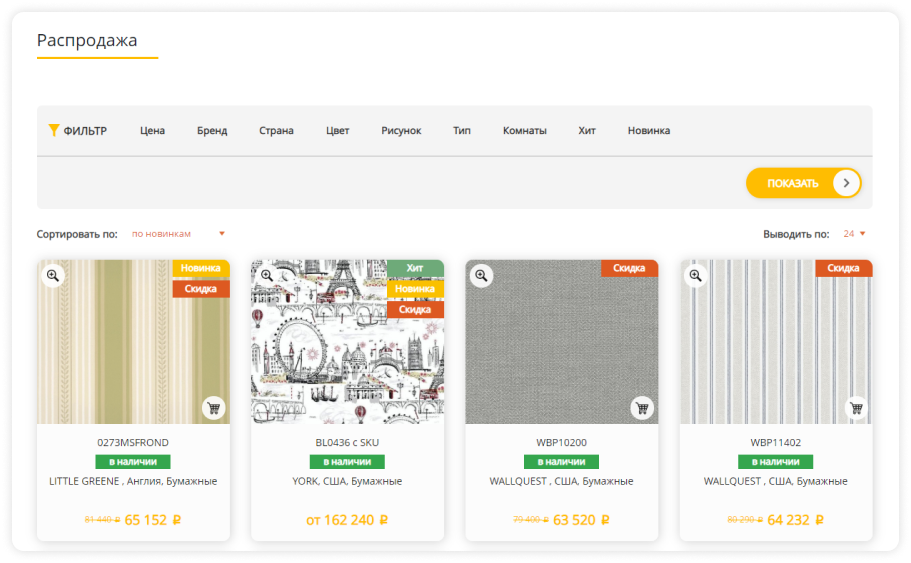Open magnifier on WBP10200 gray wallpaper
This screenshot has height=563, width=911.
pos(481,275)
